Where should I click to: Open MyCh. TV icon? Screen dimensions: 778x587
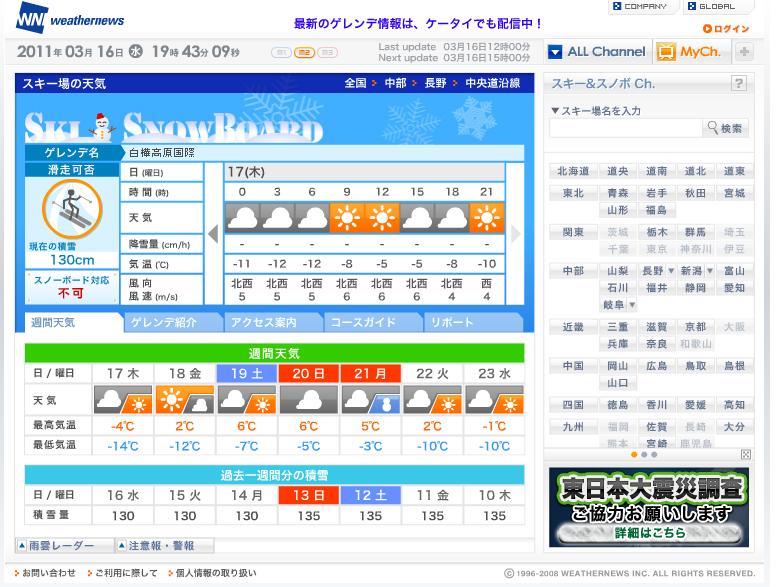click(666, 52)
